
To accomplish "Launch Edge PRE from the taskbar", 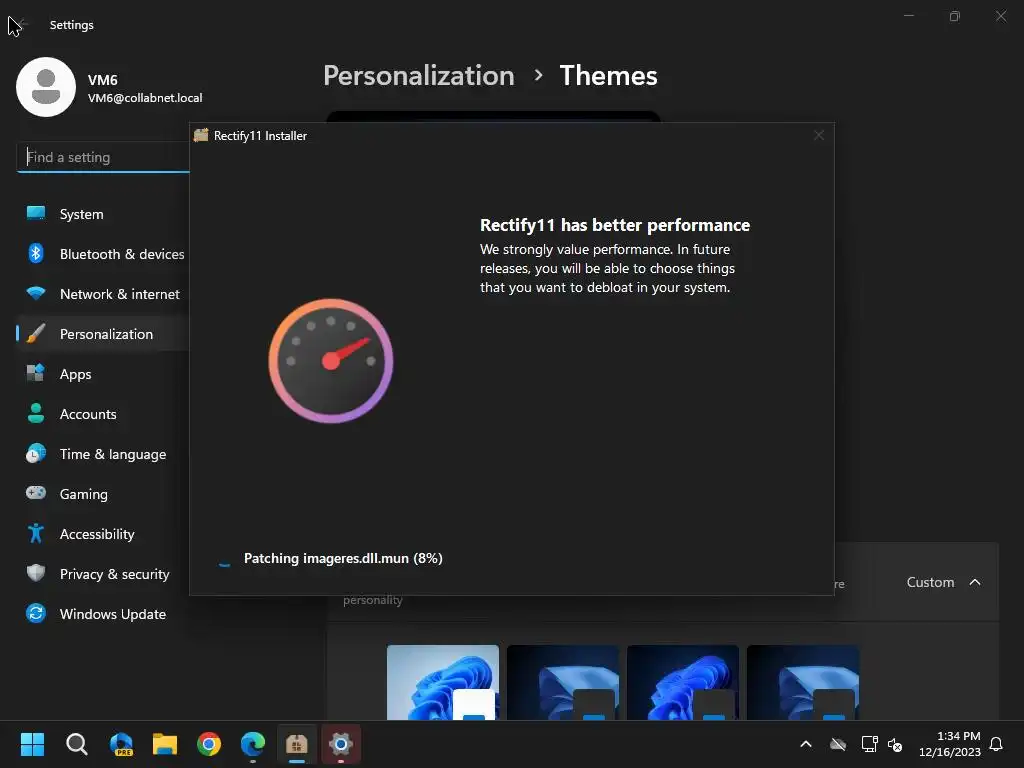I will pos(121,744).
